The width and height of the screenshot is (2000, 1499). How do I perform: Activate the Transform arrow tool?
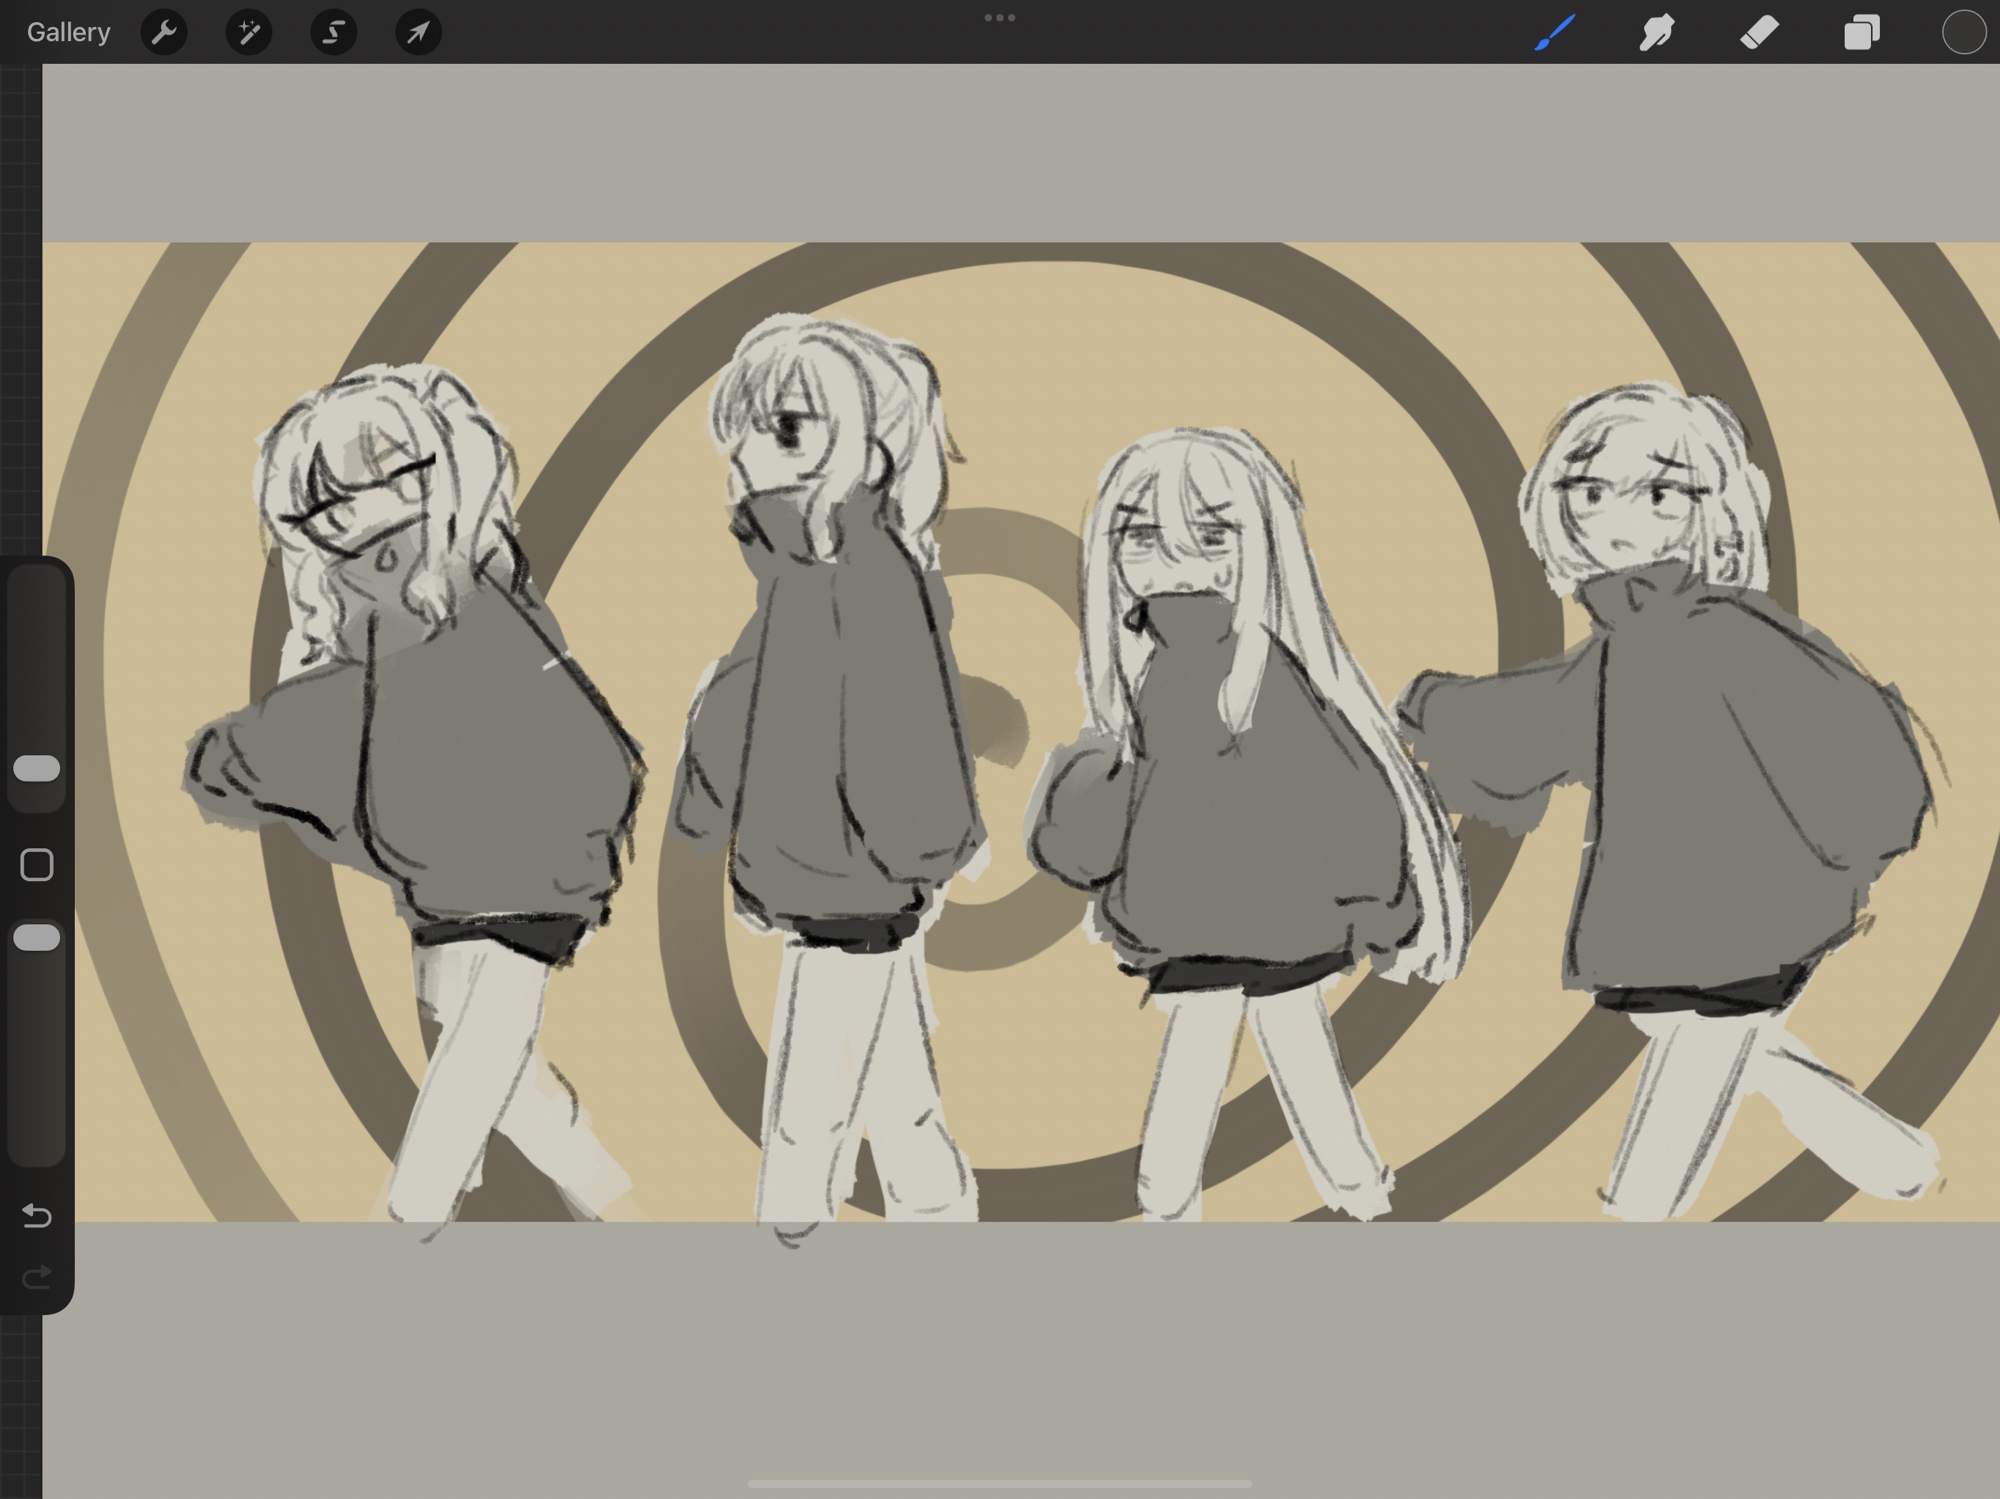[418, 32]
